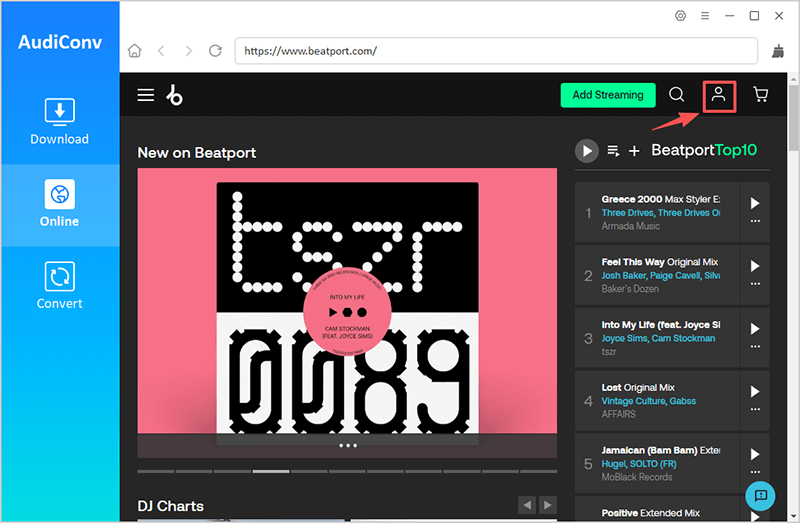The height and width of the screenshot is (523, 800).
Task: Play Lost Original Mix track
Action: [755, 391]
